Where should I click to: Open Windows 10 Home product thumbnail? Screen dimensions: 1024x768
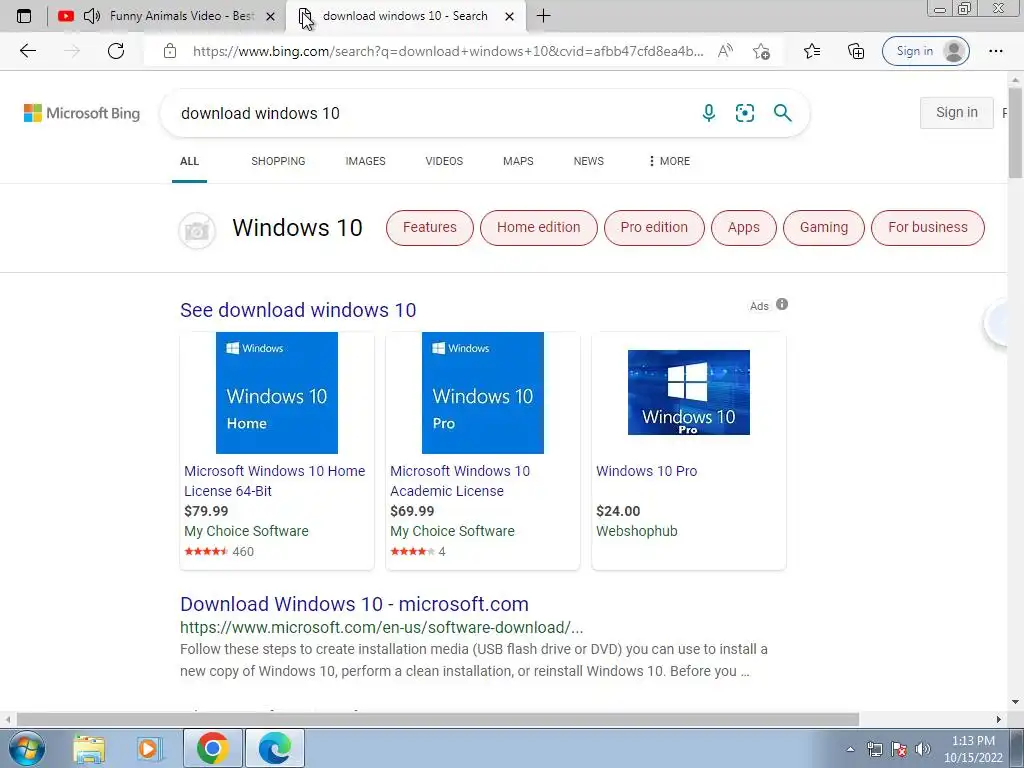click(x=277, y=392)
